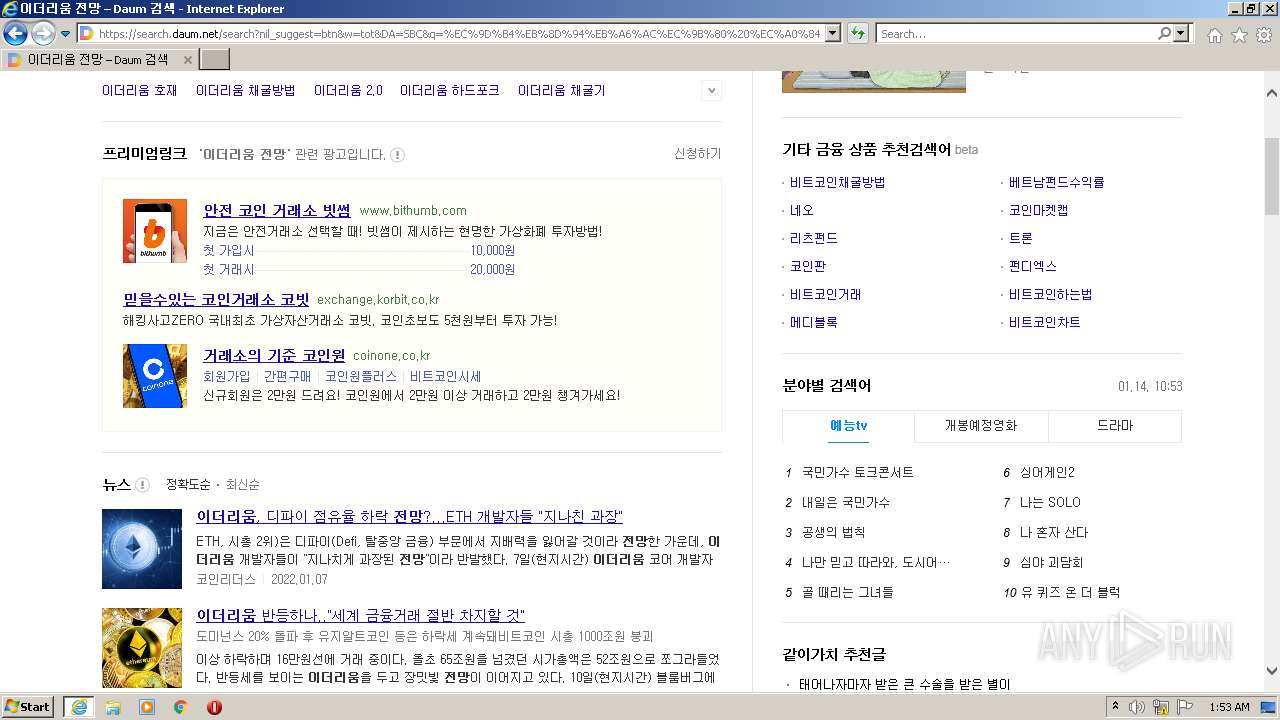Click the search magnifier in search box
The width and height of the screenshot is (1280, 720).
coord(1164,34)
